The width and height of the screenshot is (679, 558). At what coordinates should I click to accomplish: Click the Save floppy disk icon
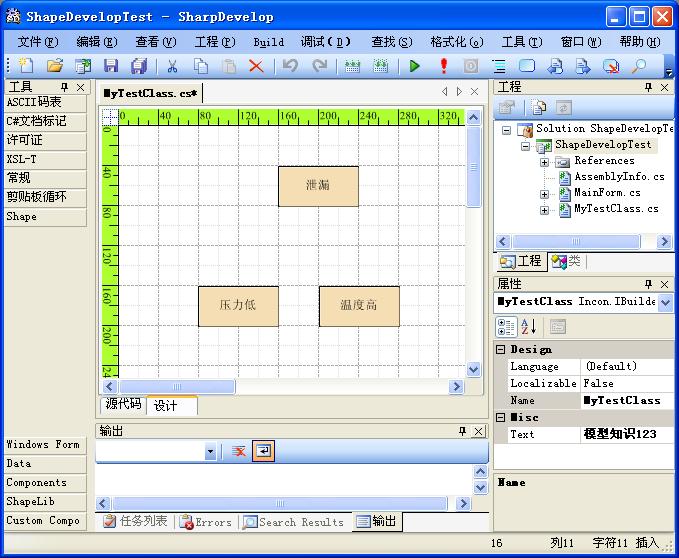tap(111, 66)
